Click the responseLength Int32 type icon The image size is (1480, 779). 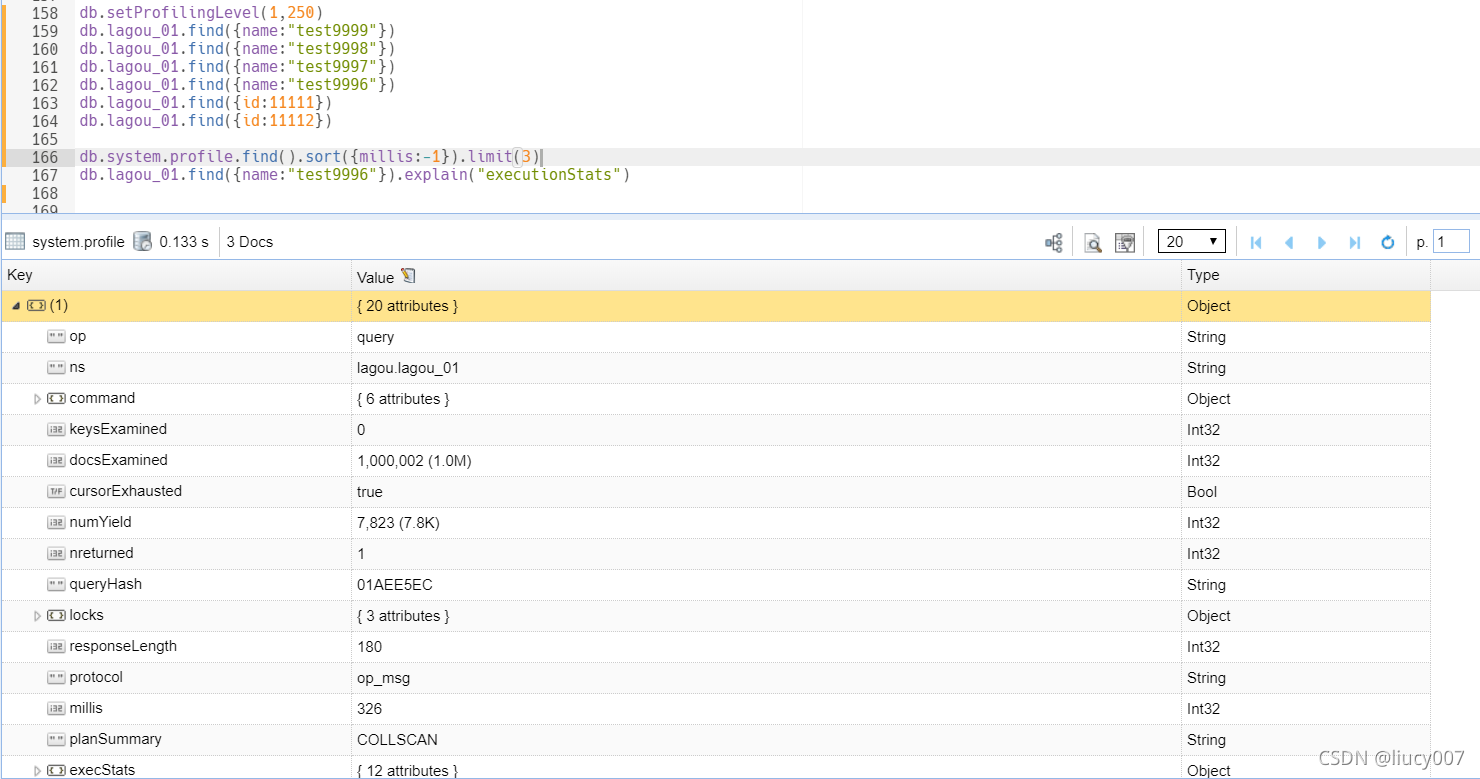56,647
